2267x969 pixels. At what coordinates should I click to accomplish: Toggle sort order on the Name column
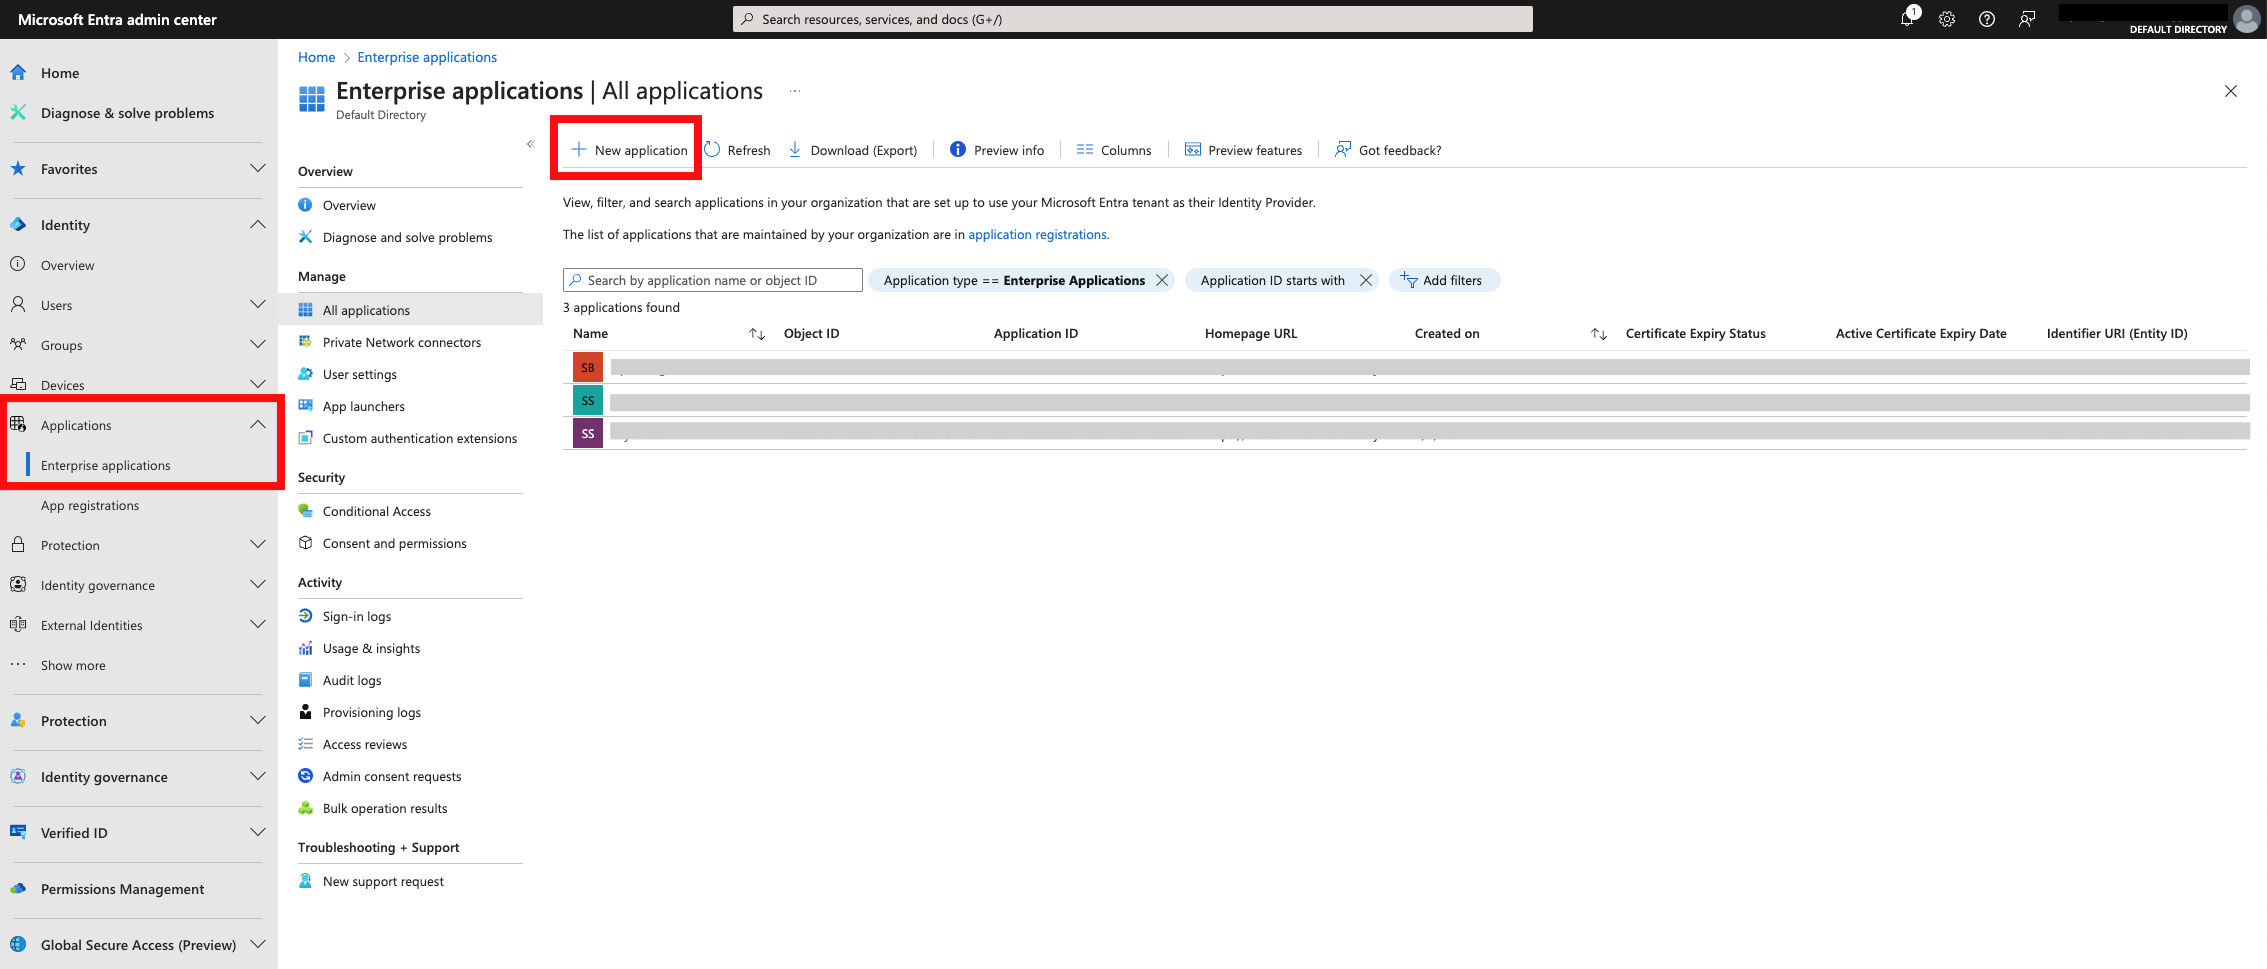tap(757, 333)
